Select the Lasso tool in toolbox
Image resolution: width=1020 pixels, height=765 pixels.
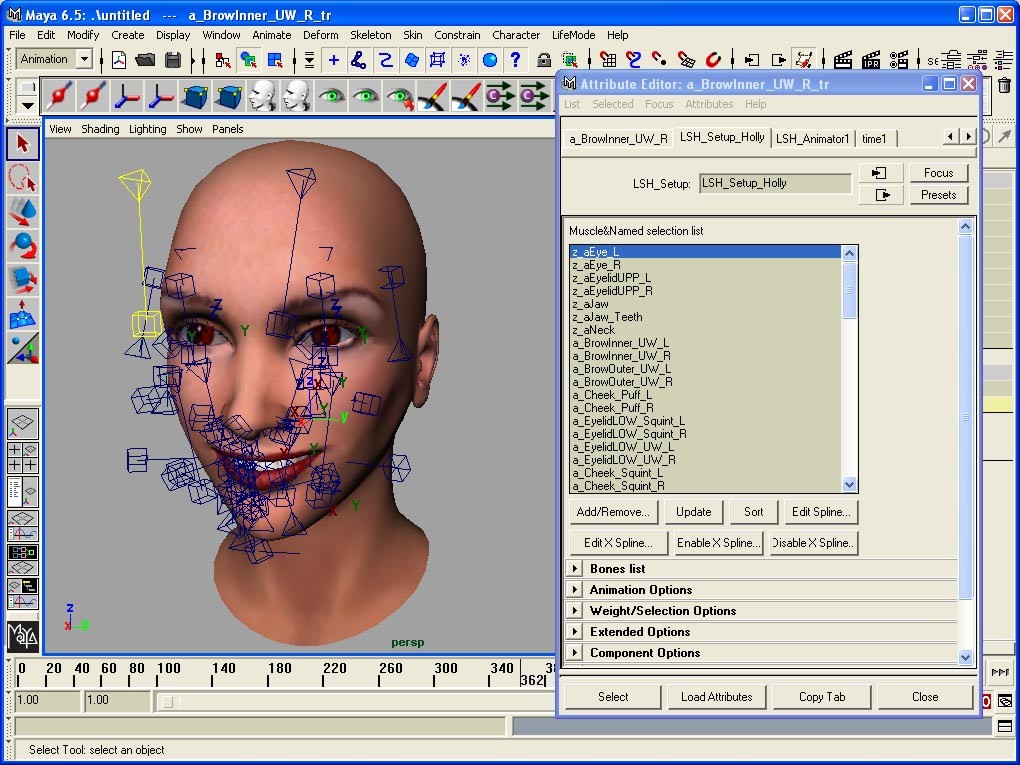[23, 178]
